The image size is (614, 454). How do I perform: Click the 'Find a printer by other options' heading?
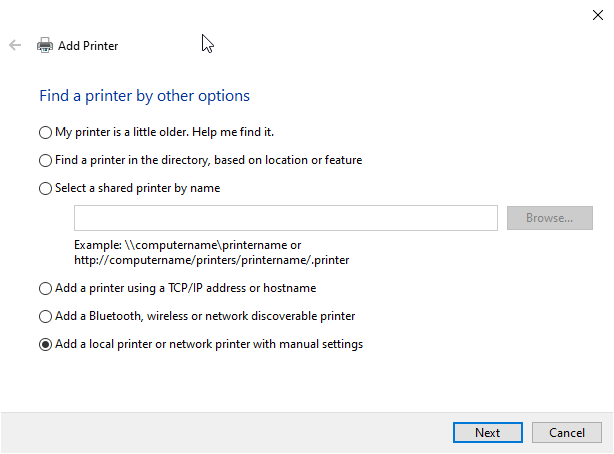(x=144, y=96)
